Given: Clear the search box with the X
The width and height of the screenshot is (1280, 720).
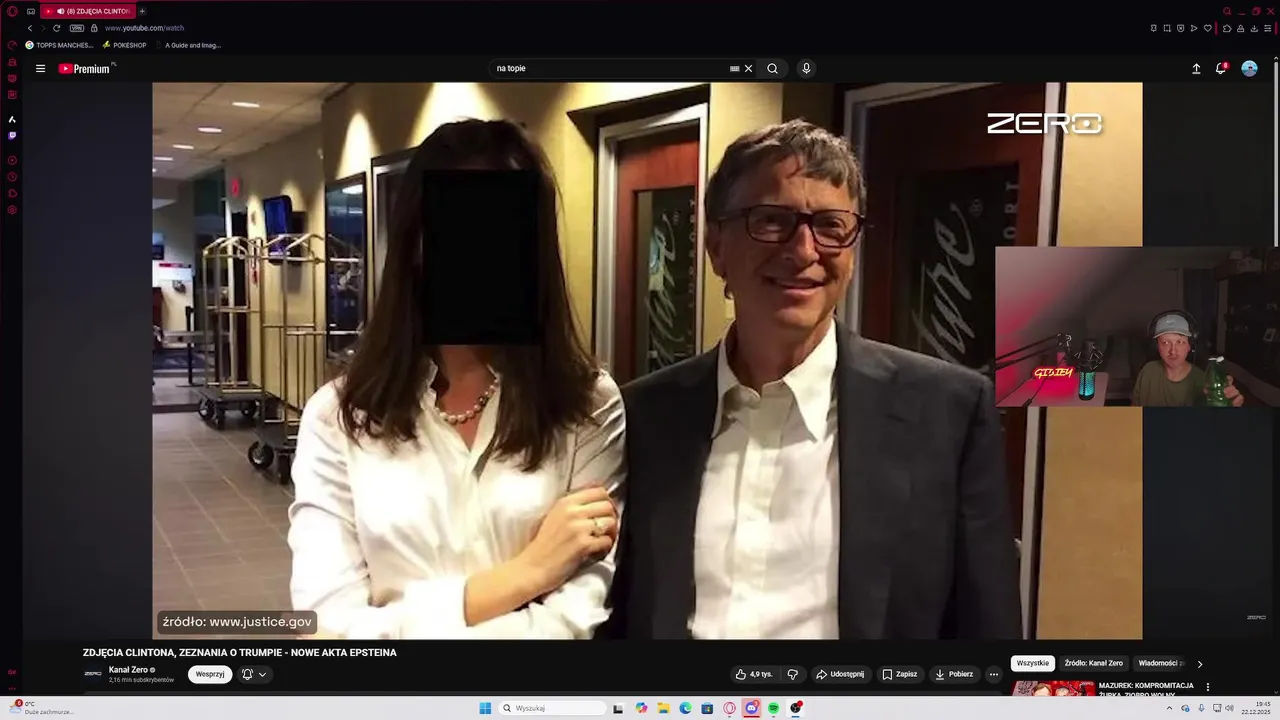Looking at the screenshot, I should click(x=748, y=69).
